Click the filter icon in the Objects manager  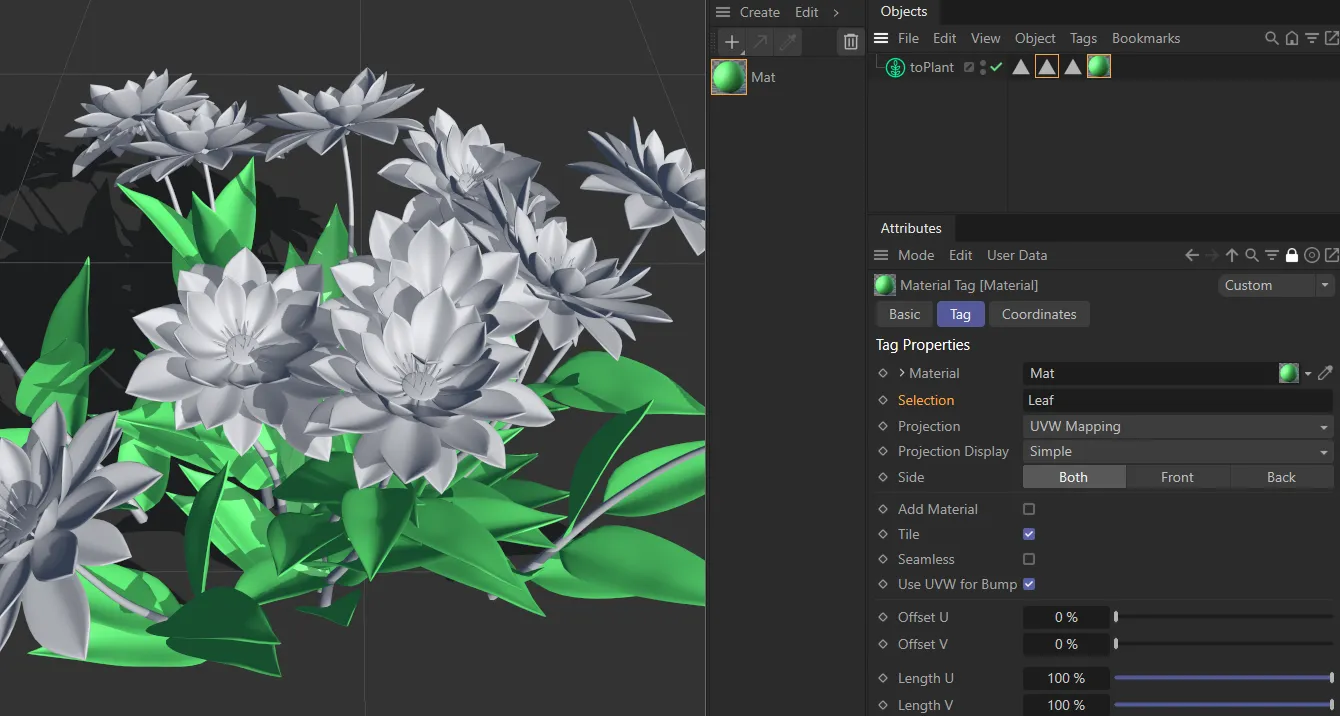pos(1312,38)
